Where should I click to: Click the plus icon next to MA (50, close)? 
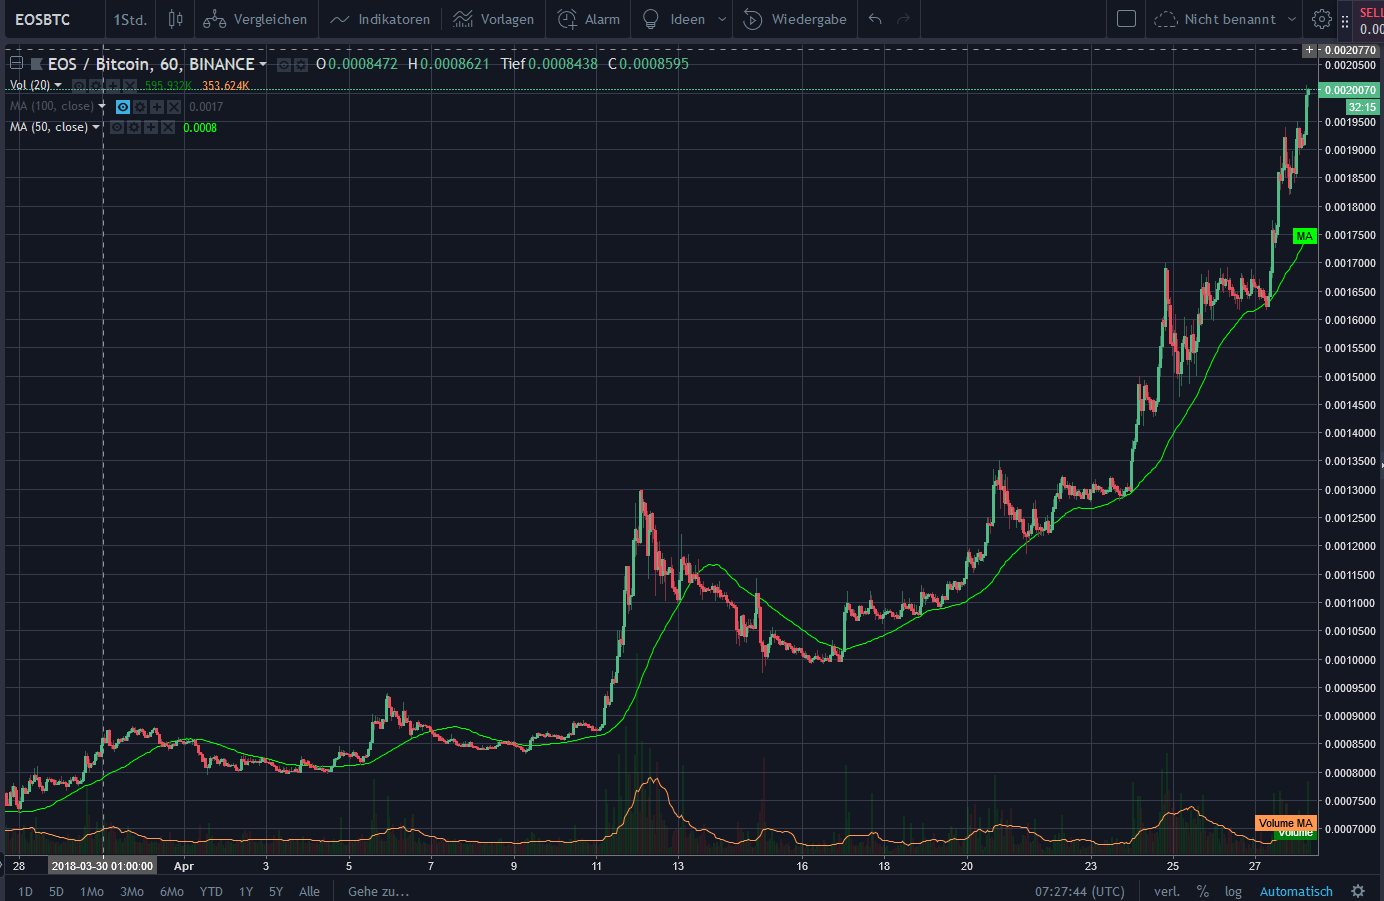(x=151, y=128)
